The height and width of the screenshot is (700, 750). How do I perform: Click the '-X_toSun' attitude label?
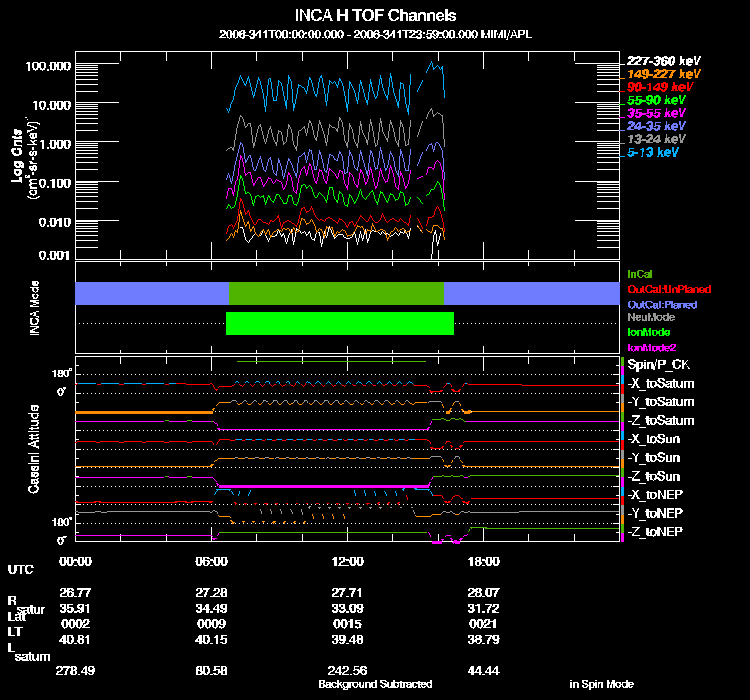point(653,439)
